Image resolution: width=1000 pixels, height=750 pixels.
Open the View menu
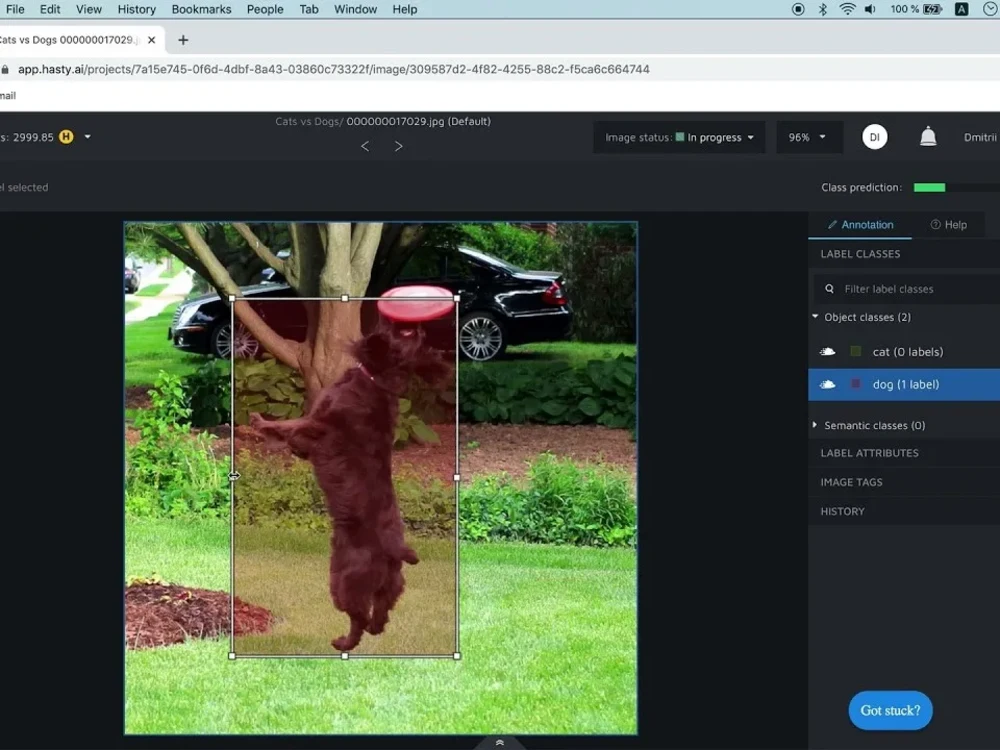(89, 9)
